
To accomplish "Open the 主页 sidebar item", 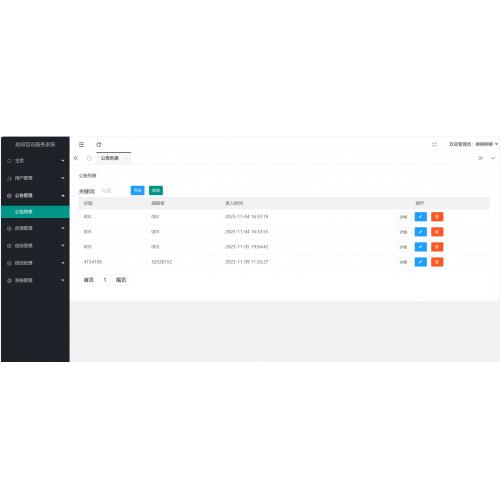I will pyautogui.click(x=35, y=161).
